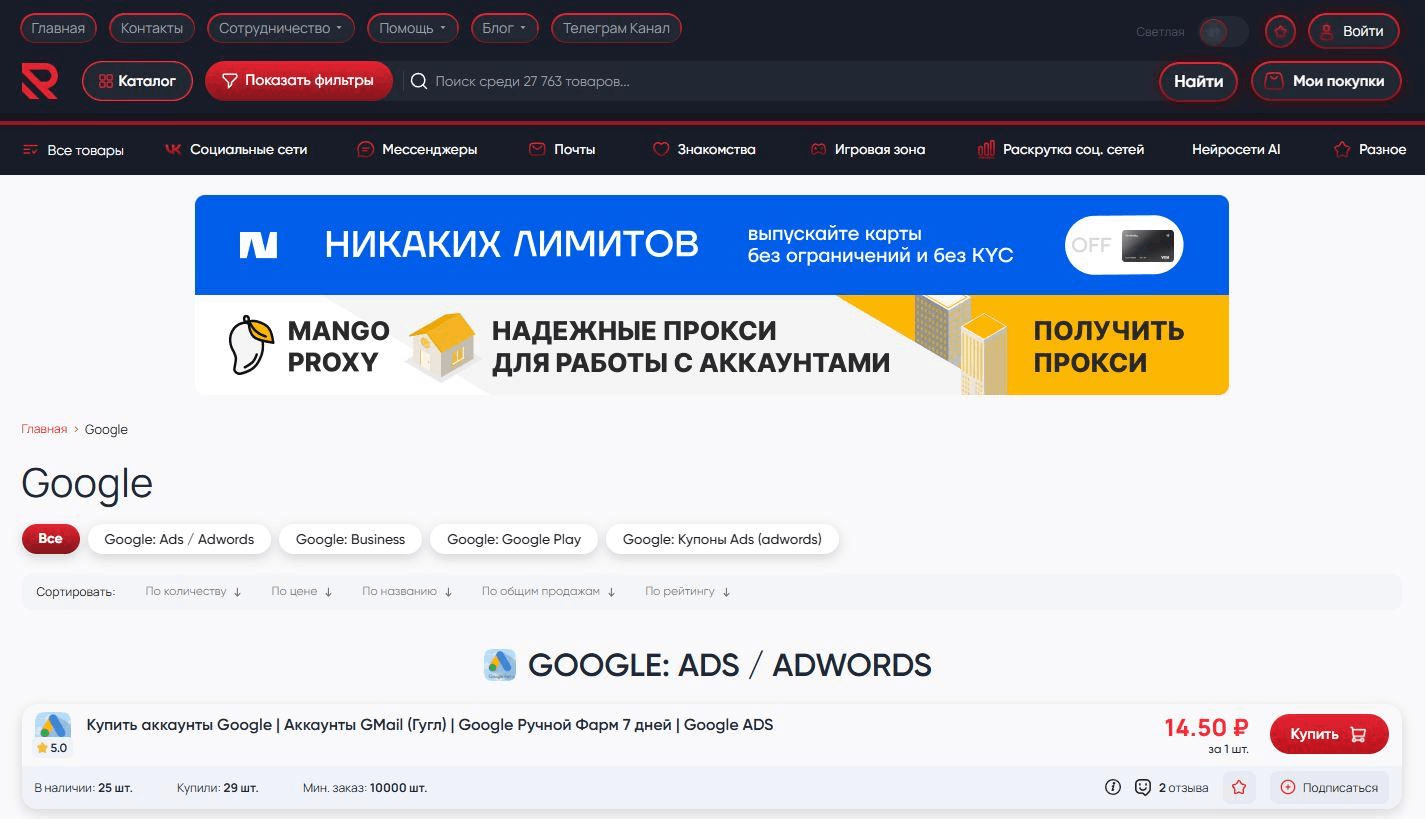Click the НИКАКИХ ЛИМИТОВ blue banner
1425x819 pixels.
(x=712, y=245)
